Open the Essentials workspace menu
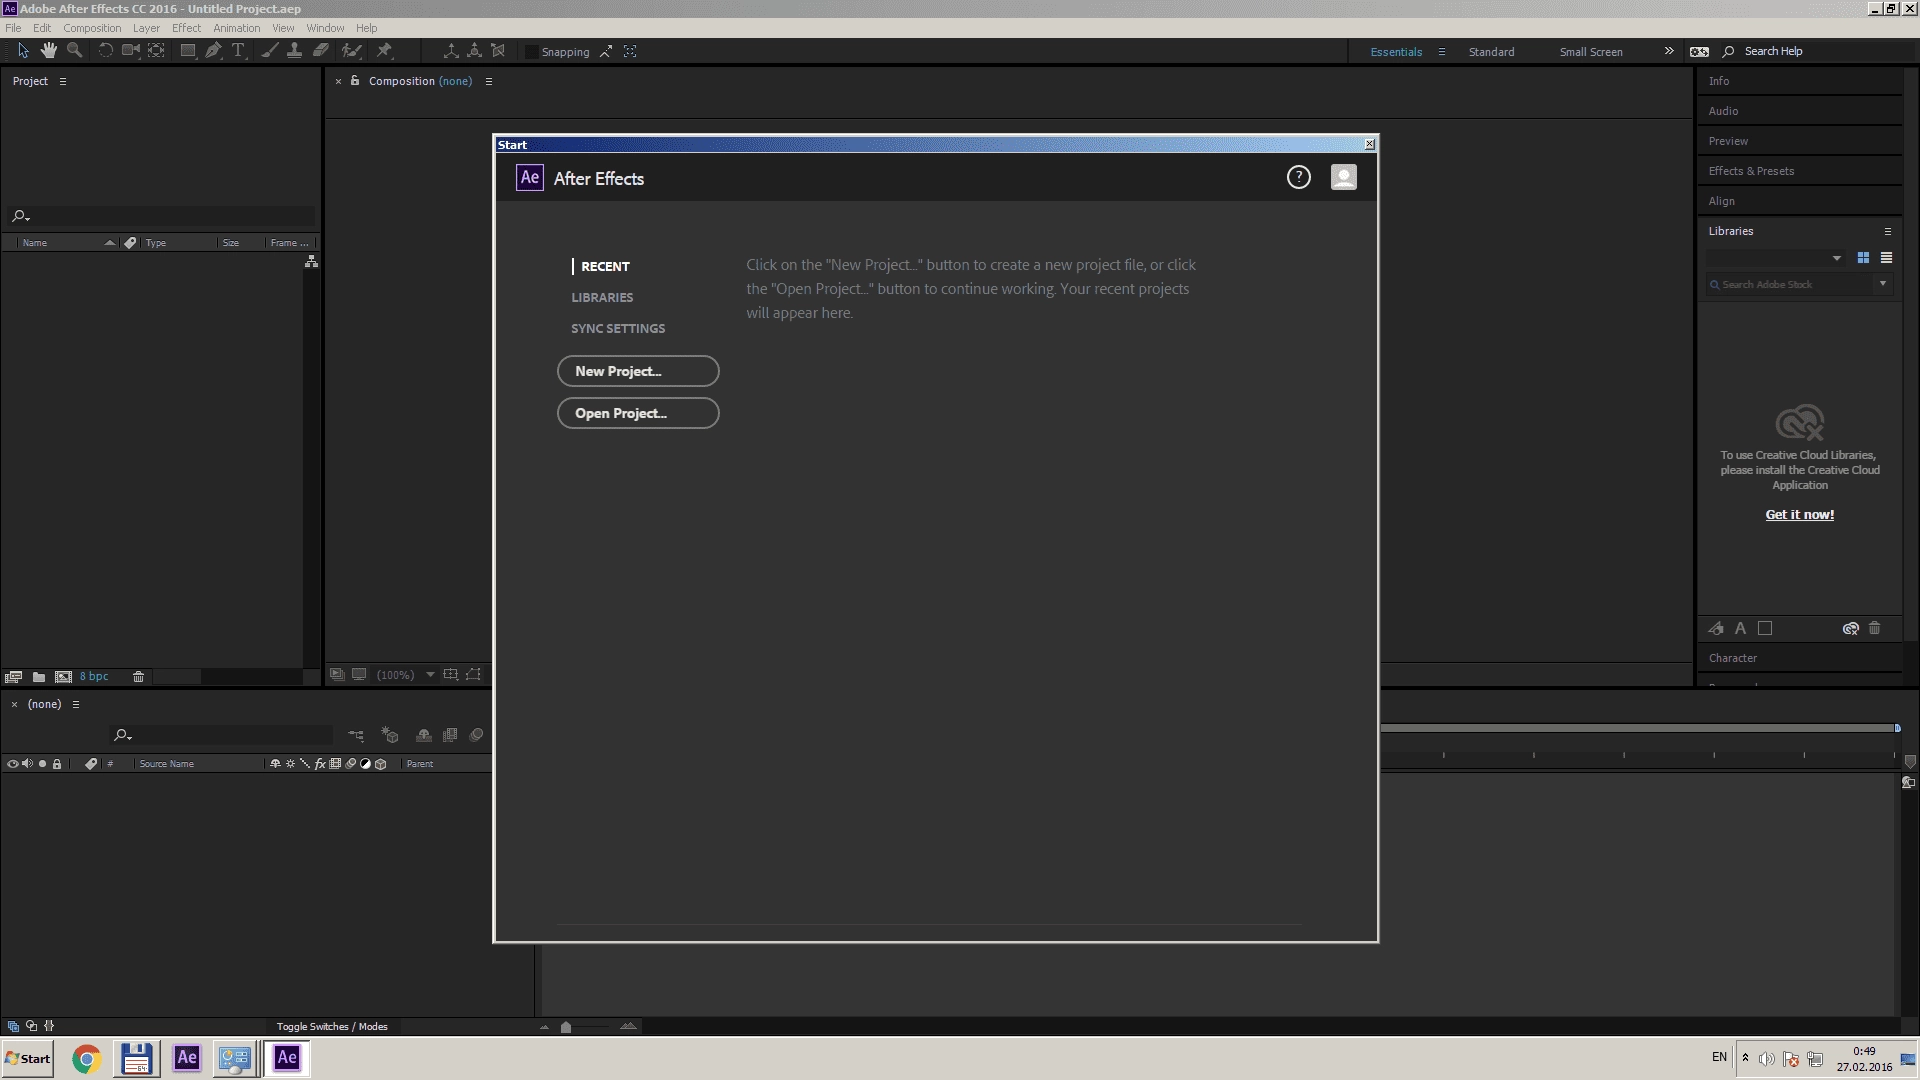 pos(1441,51)
